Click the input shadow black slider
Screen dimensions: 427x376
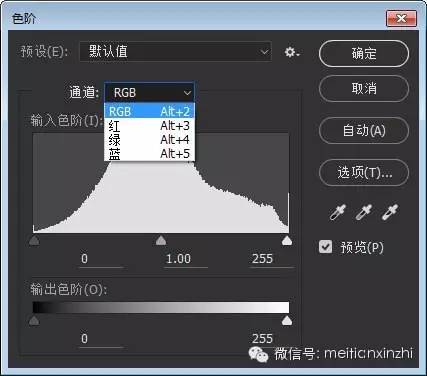pyautogui.click(x=34, y=240)
